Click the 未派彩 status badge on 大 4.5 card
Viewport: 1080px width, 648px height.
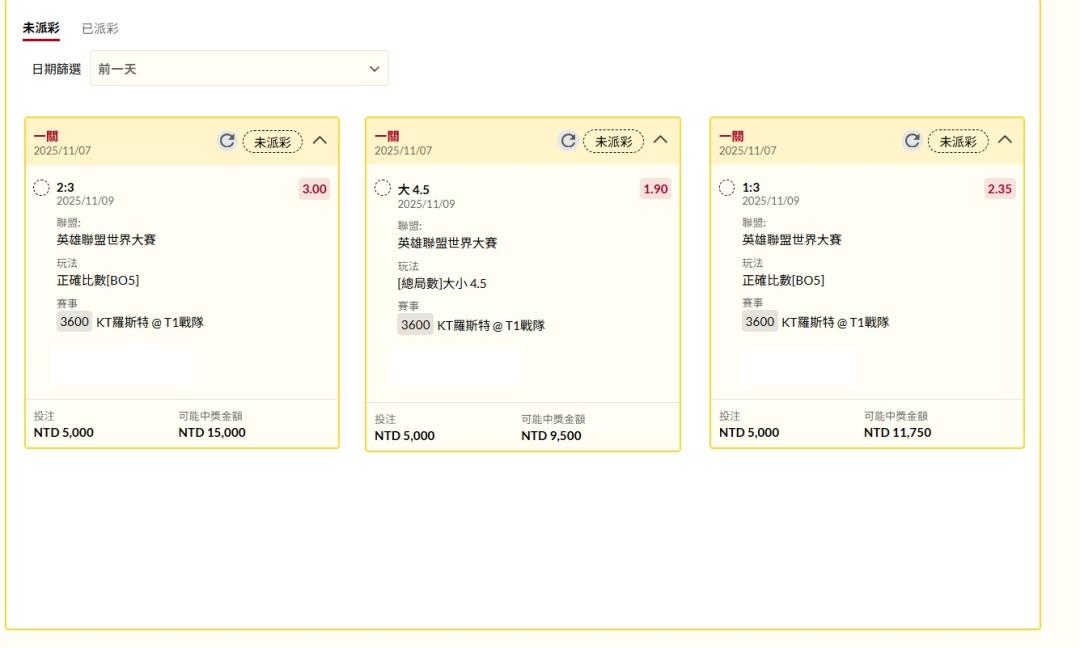(x=613, y=142)
